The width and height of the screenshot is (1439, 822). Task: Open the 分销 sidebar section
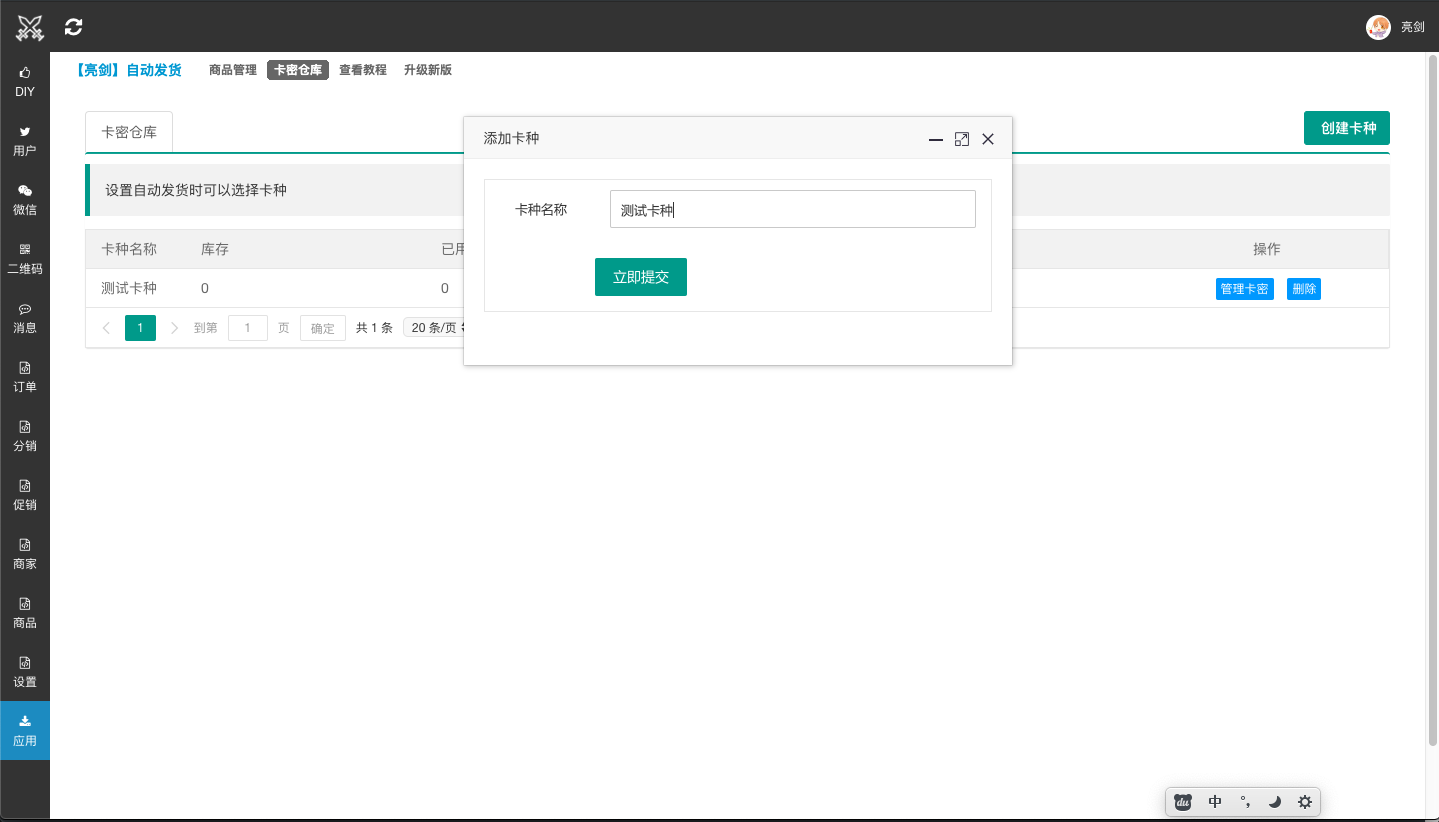pos(25,436)
